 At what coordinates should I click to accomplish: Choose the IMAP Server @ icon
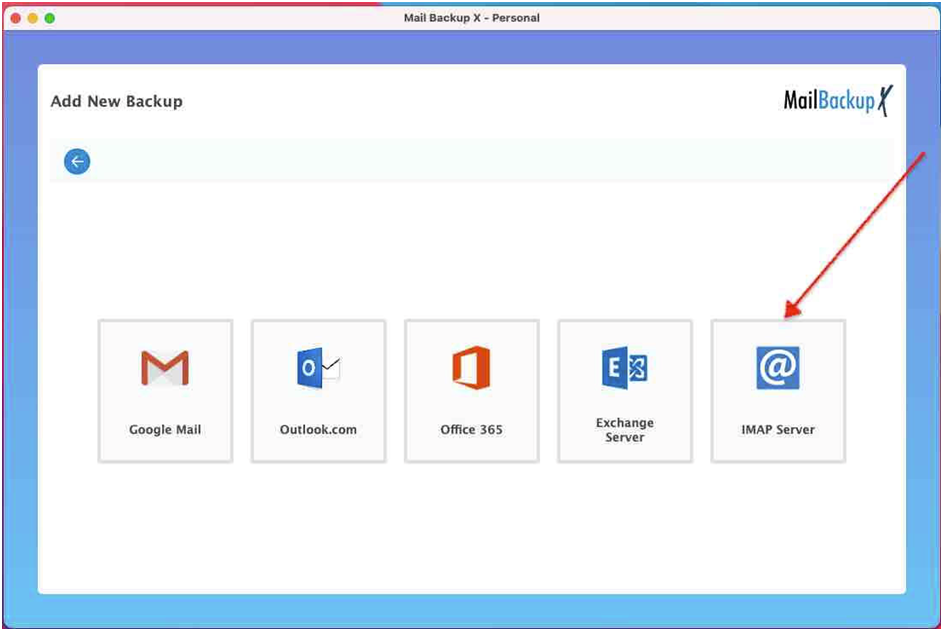click(x=778, y=368)
